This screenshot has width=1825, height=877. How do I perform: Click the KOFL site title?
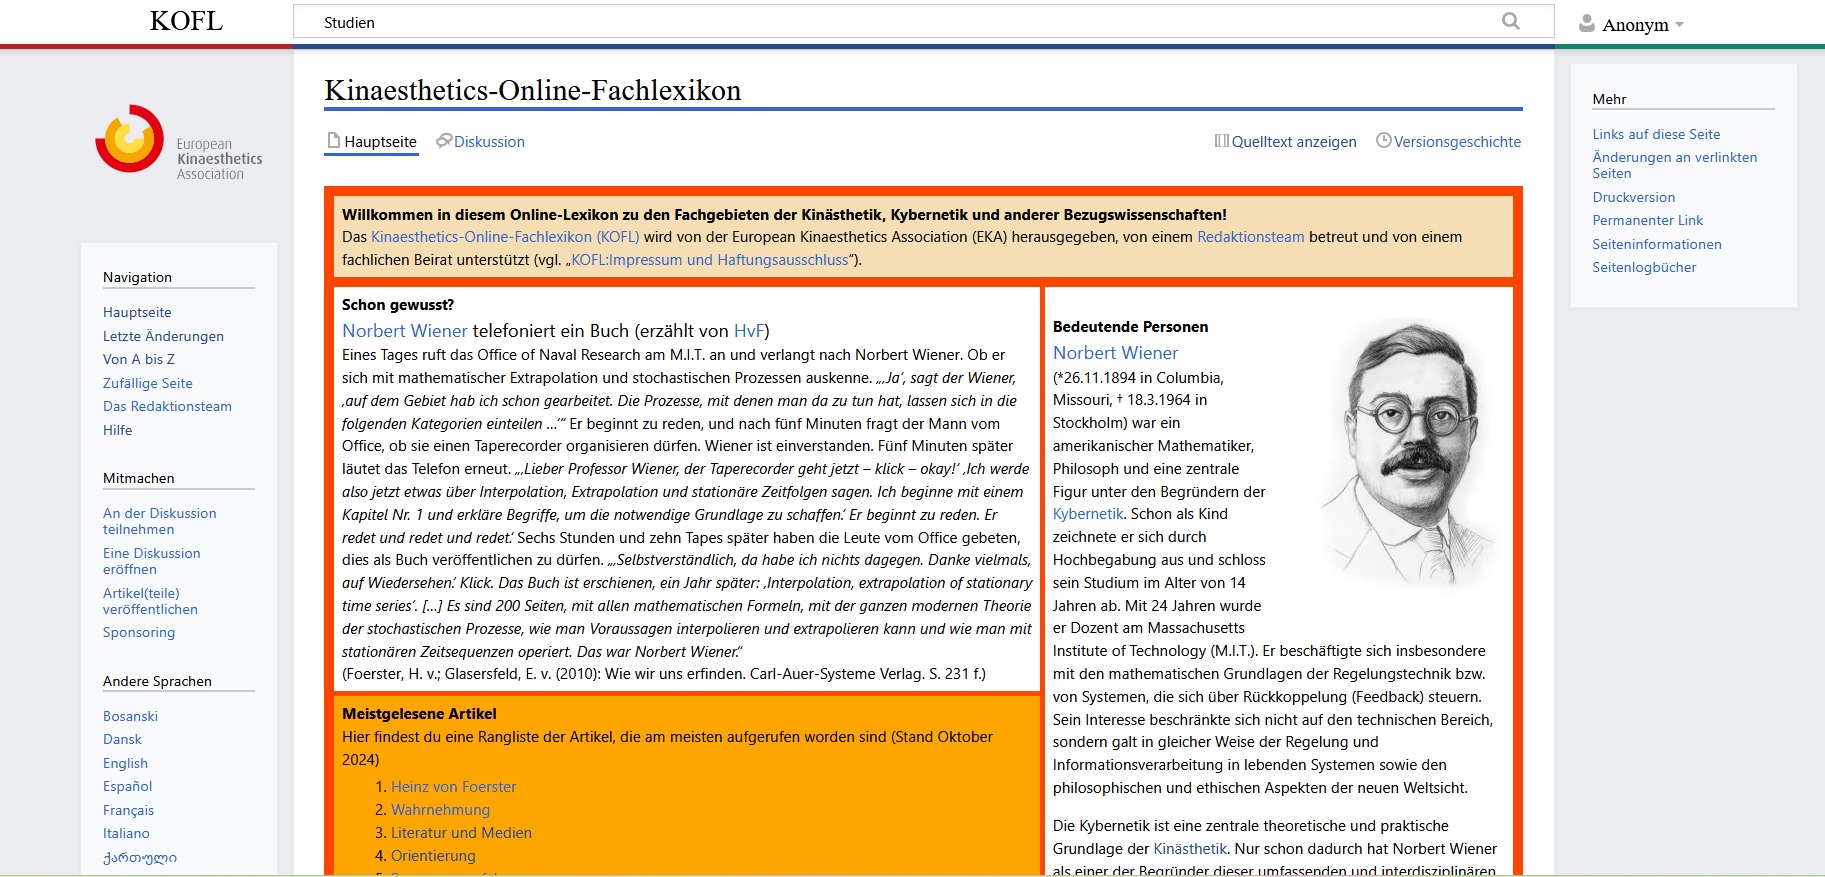coord(186,21)
